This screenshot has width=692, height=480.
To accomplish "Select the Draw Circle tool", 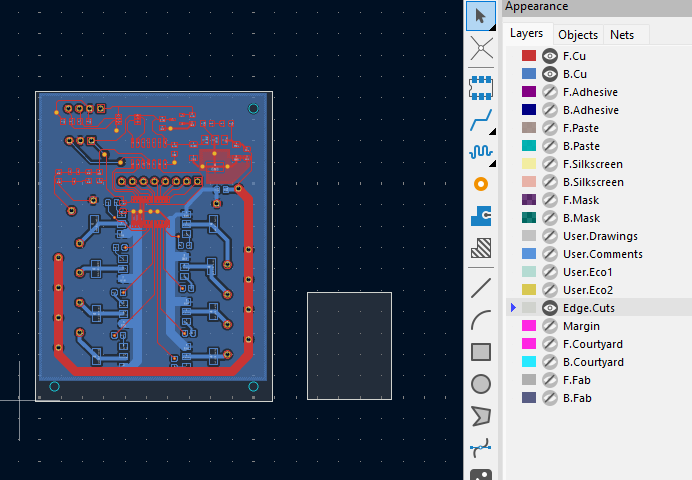I will click(x=481, y=384).
